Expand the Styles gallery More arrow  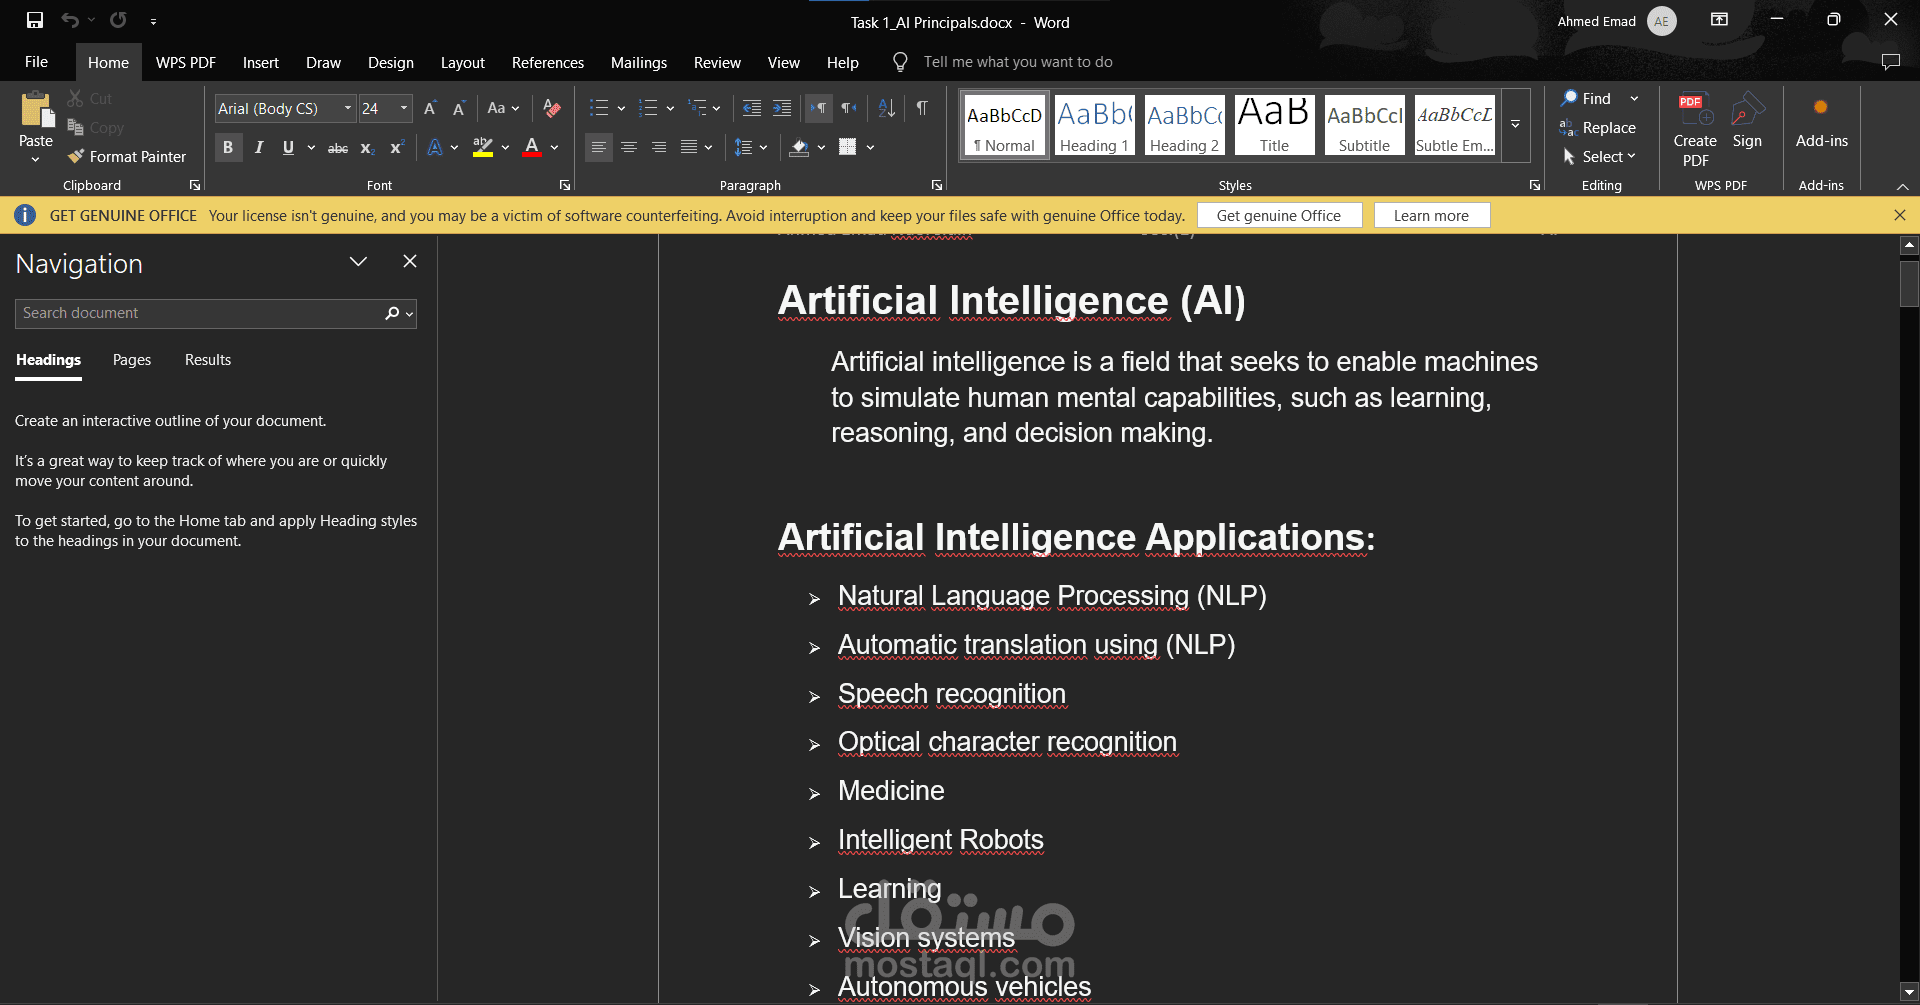[1516, 124]
